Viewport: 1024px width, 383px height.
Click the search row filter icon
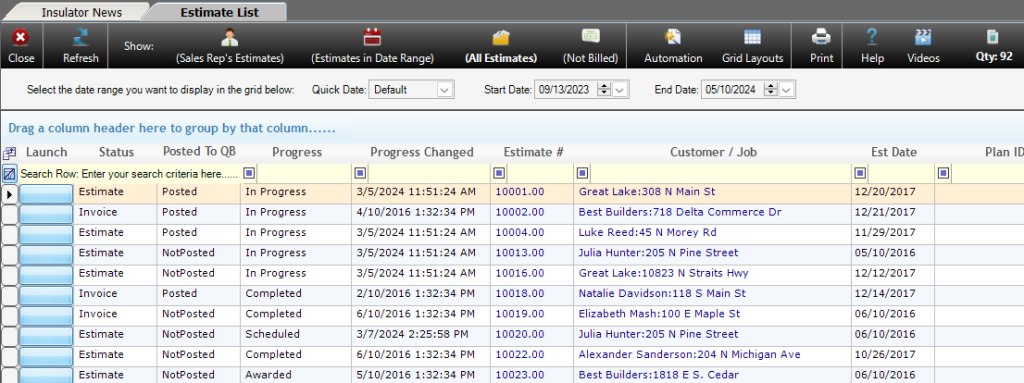coord(9,174)
